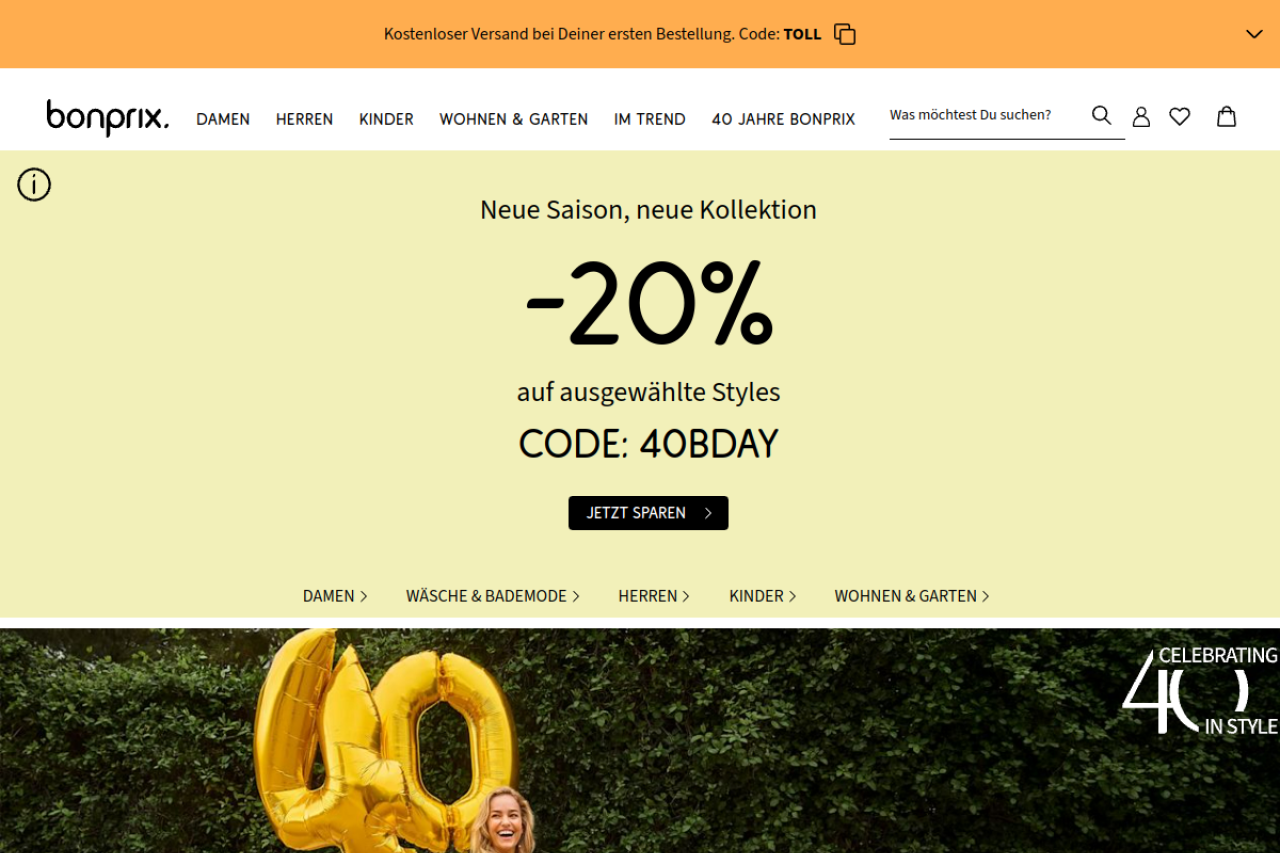Click the search magnifier icon
1280x853 pixels.
click(x=1101, y=115)
